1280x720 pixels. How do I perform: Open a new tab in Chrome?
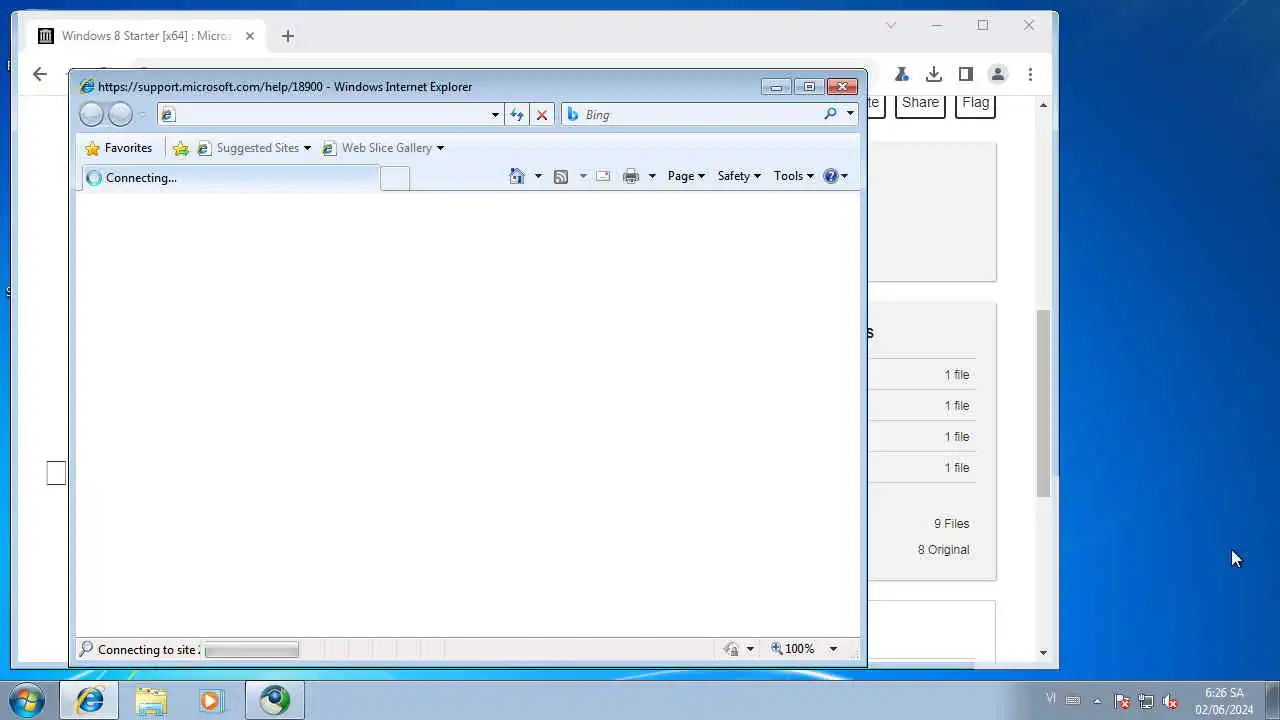(288, 36)
